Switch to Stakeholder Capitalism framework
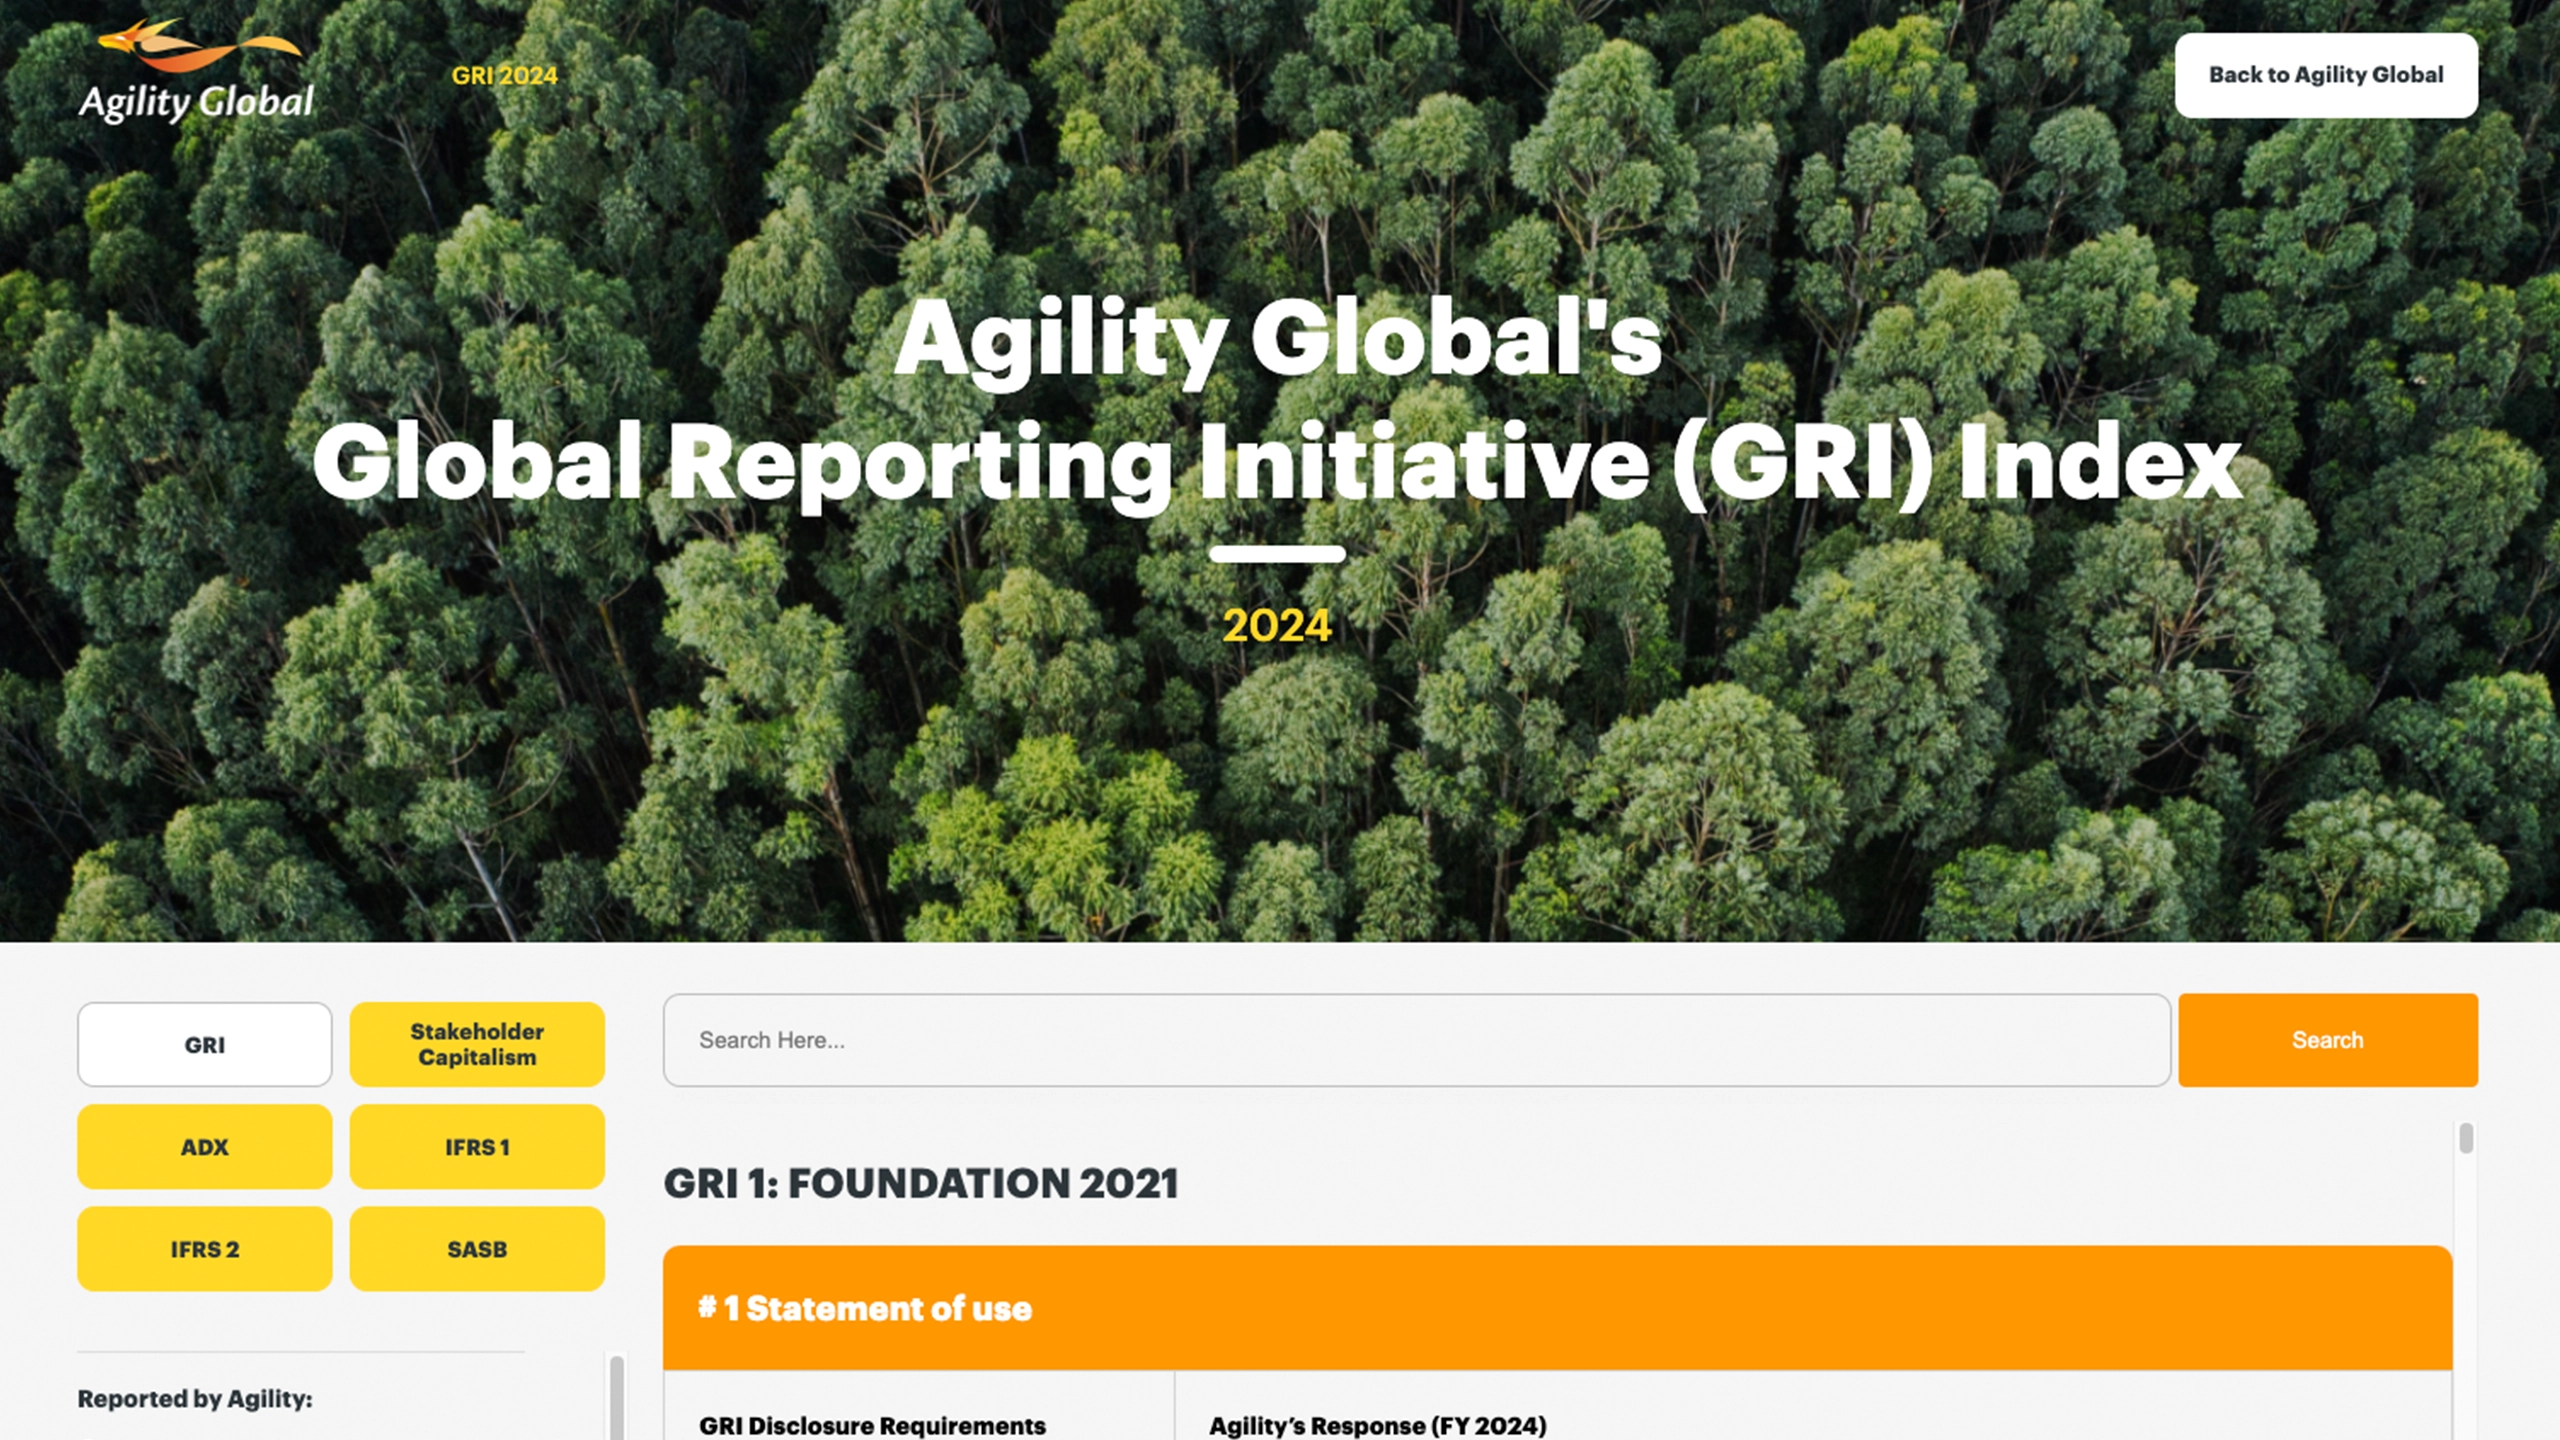2560x1440 pixels. coord(477,1044)
